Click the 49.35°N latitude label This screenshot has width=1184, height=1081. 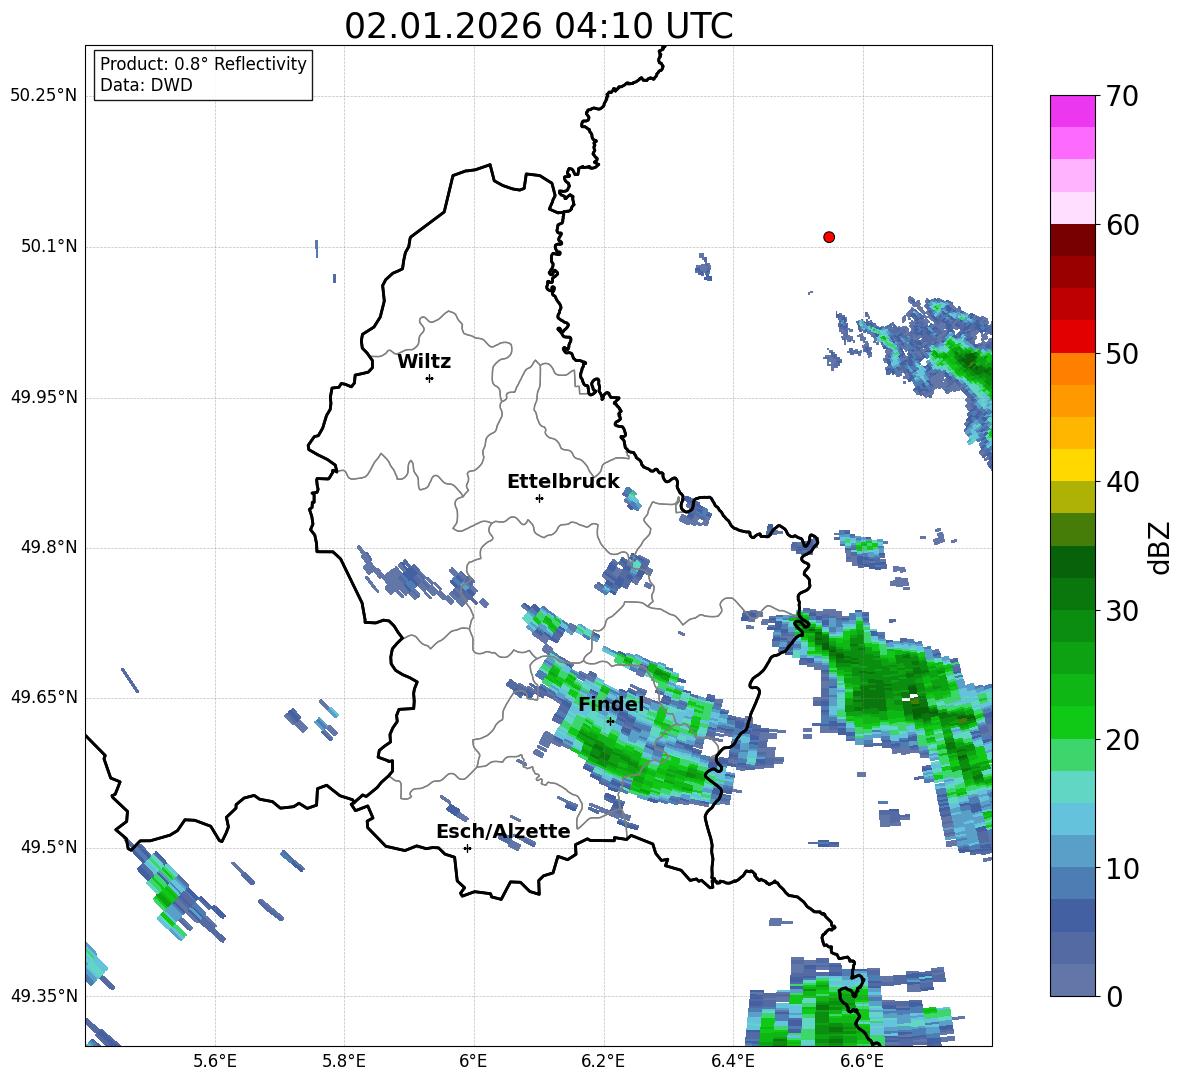tap(44, 996)
